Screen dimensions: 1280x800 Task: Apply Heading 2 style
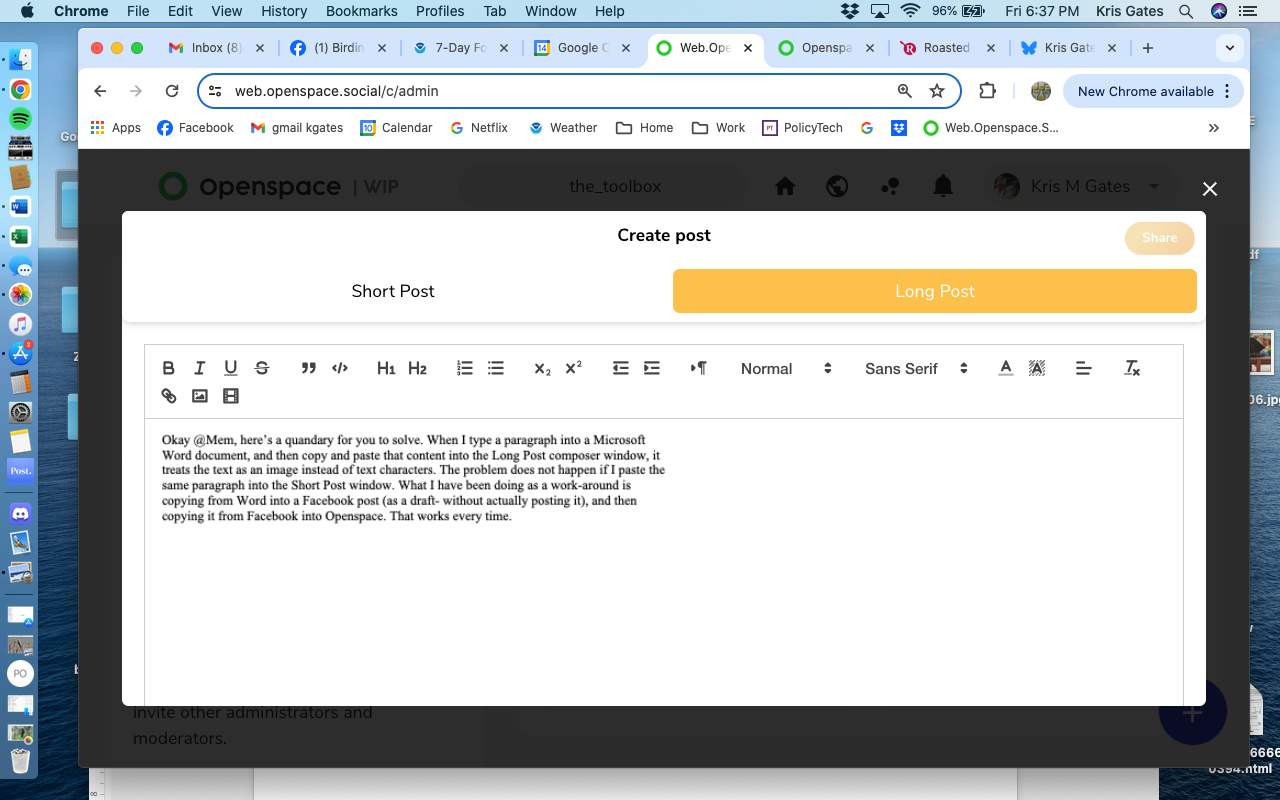point(417,368)
